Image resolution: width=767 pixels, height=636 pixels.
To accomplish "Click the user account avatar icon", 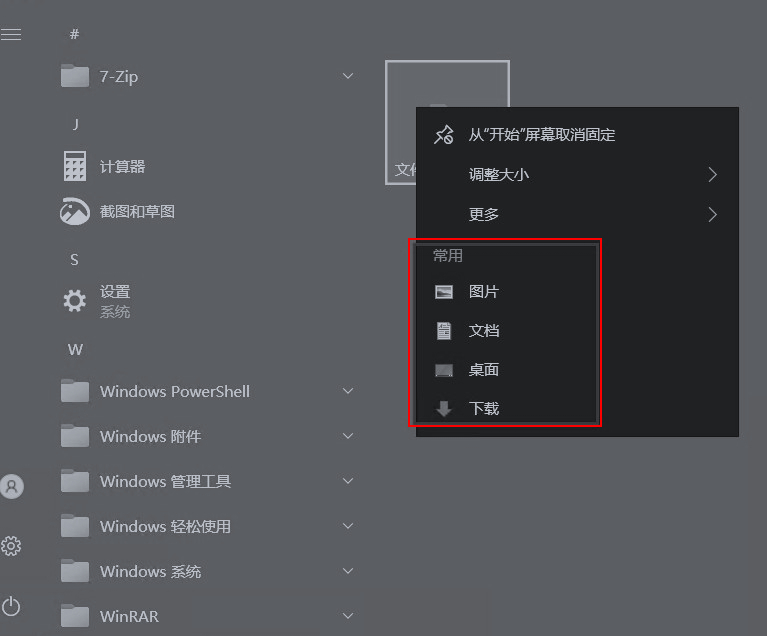I will coord(12,486).
